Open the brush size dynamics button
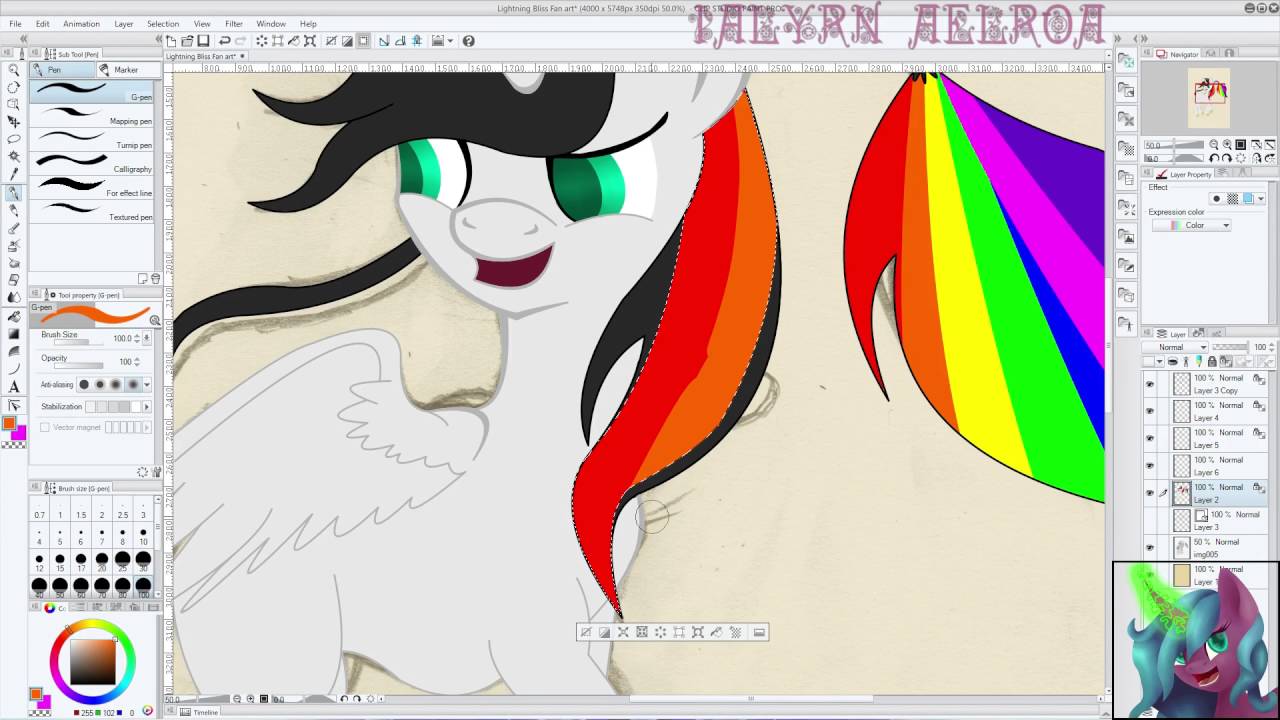 click(147, 338)
